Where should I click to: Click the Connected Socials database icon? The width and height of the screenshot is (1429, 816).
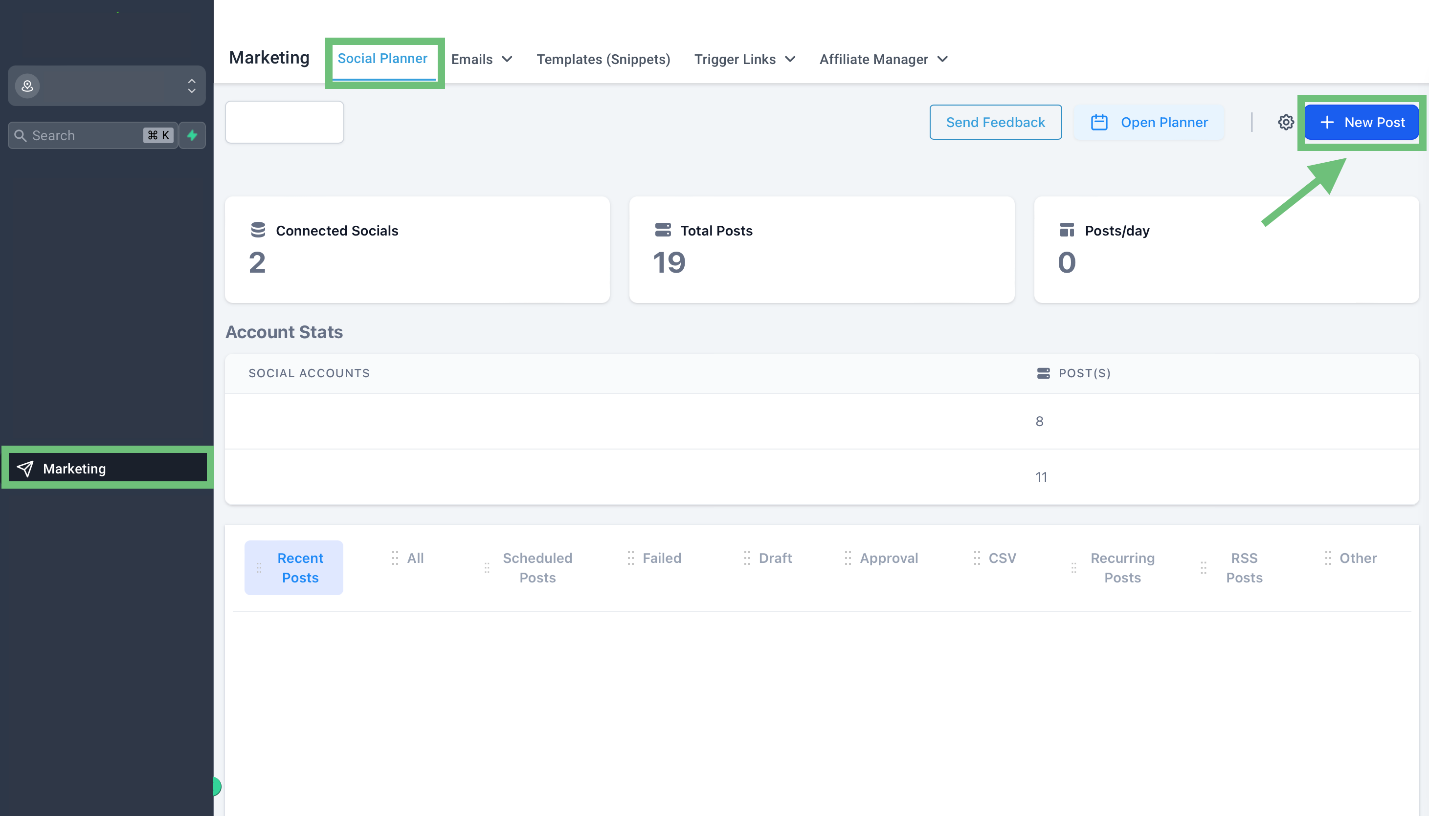pos(258,230)
